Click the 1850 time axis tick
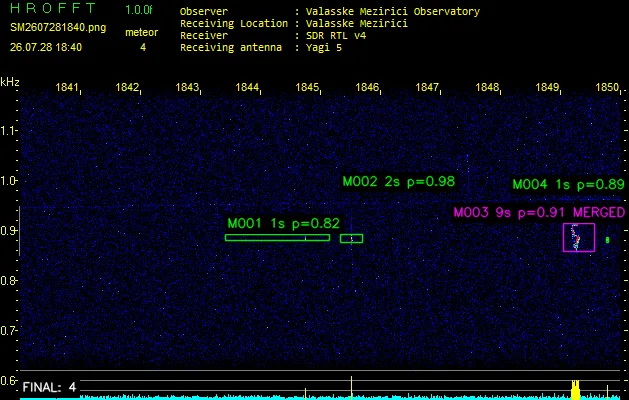Image resolution: width=629 pixels, height=400 pixels. [x=608, y=87]
